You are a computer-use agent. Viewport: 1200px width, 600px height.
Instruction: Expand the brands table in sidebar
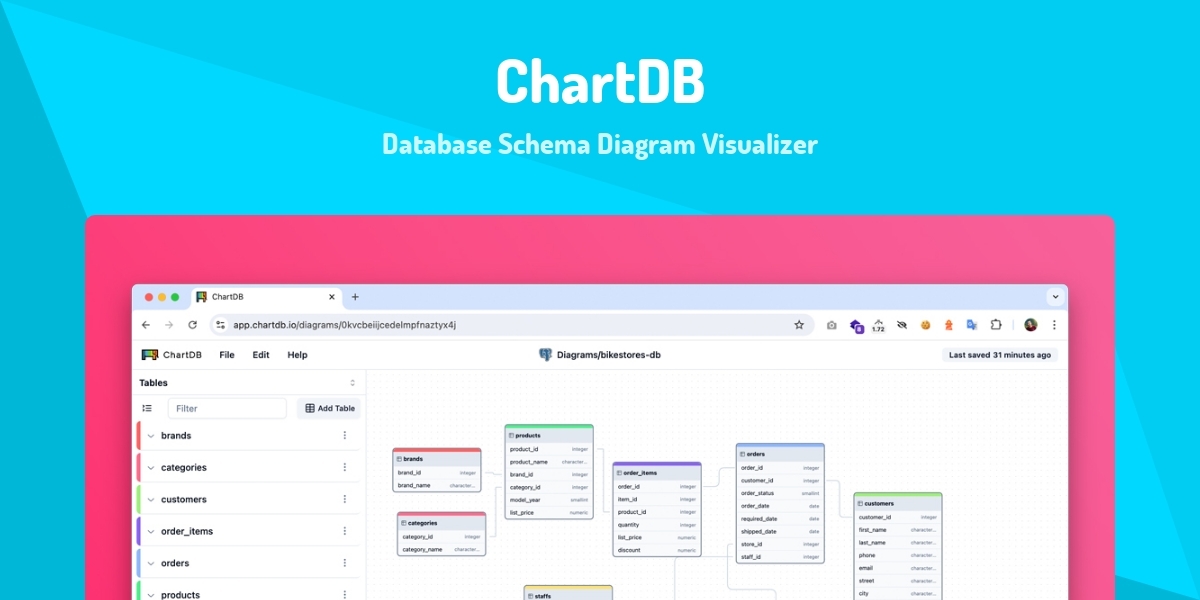(x=151, y=435)
